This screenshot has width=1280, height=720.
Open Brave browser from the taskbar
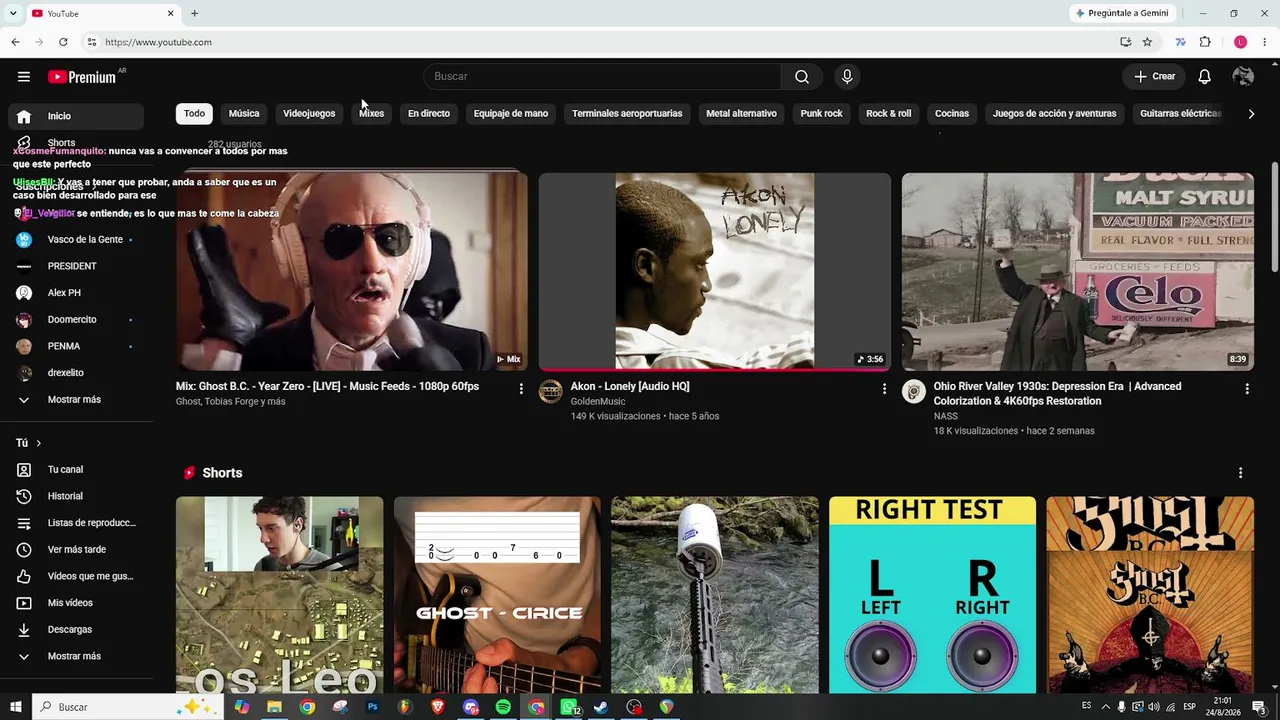coord(438,707)
